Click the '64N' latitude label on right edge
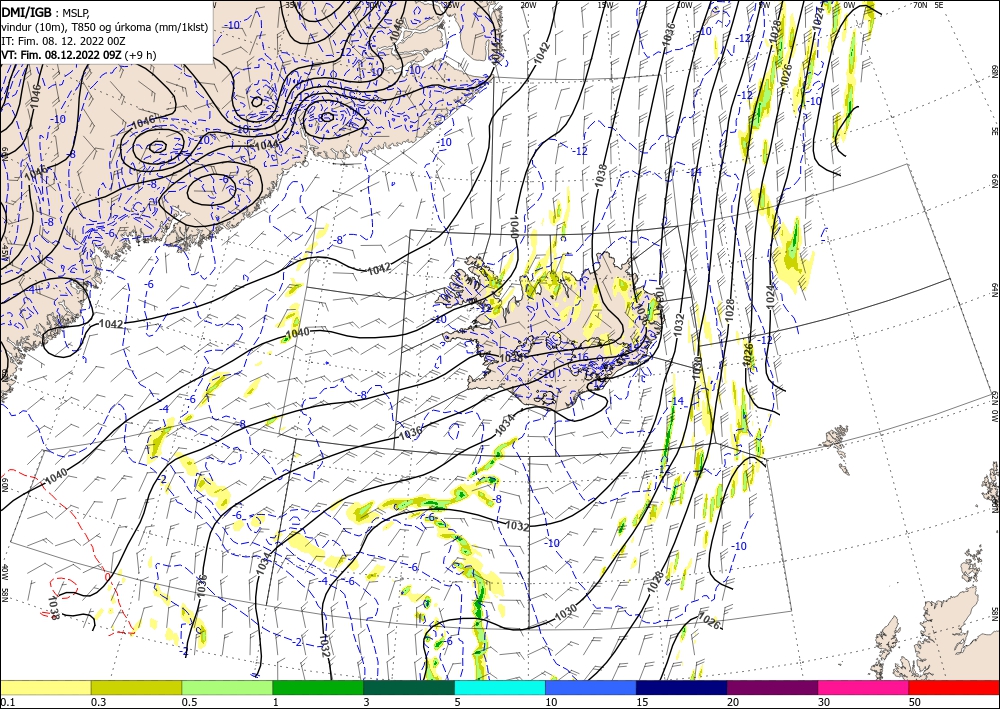This screenshot has height=709, width=1000. [994, 290]
